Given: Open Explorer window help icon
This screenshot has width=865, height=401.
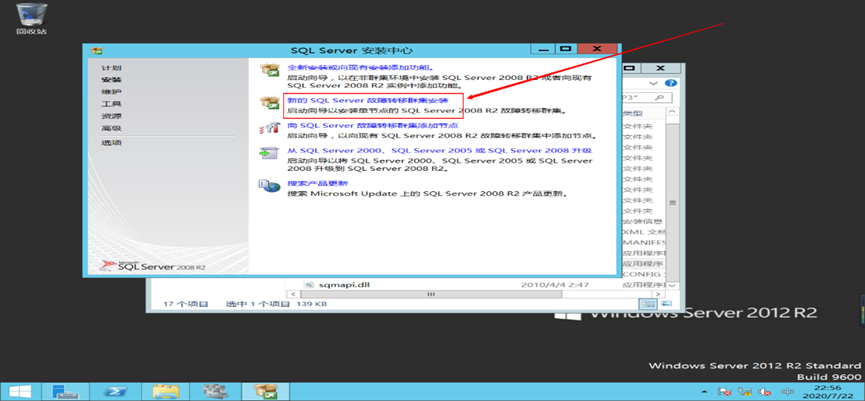Looking at the screenshot, I should [671, 83].
